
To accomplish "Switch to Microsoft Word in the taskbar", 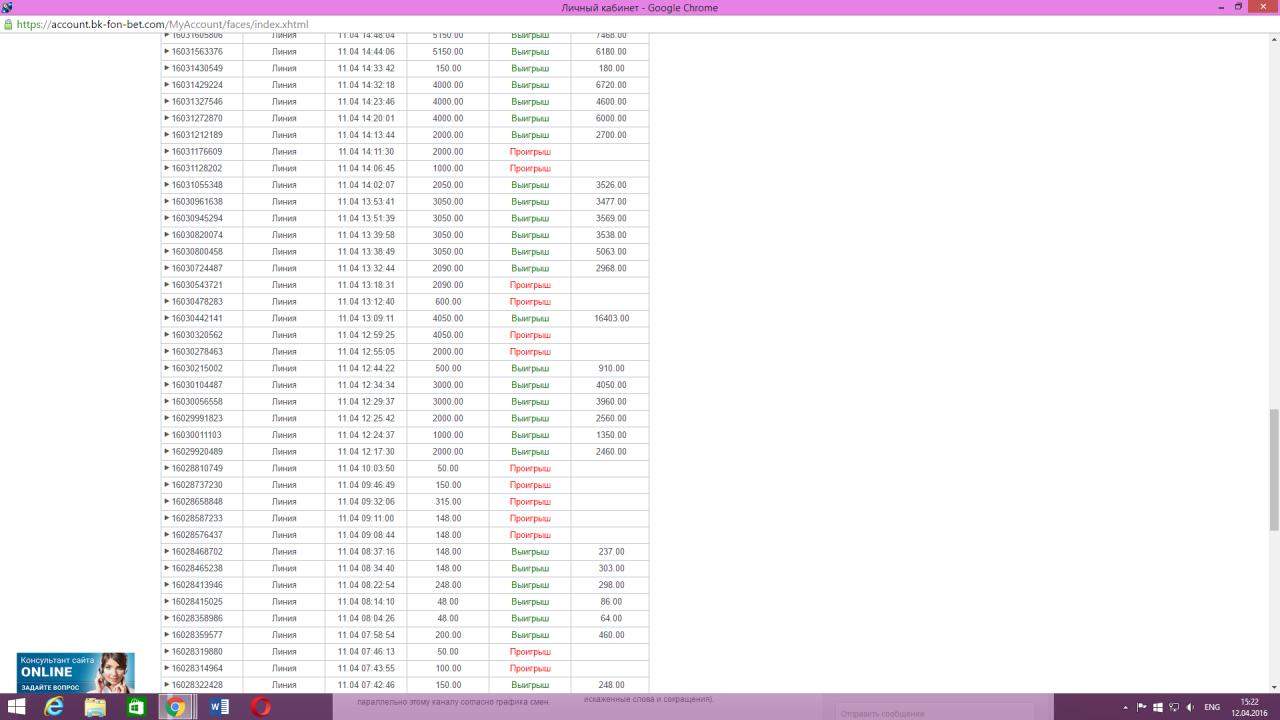I will coord(219,707).
